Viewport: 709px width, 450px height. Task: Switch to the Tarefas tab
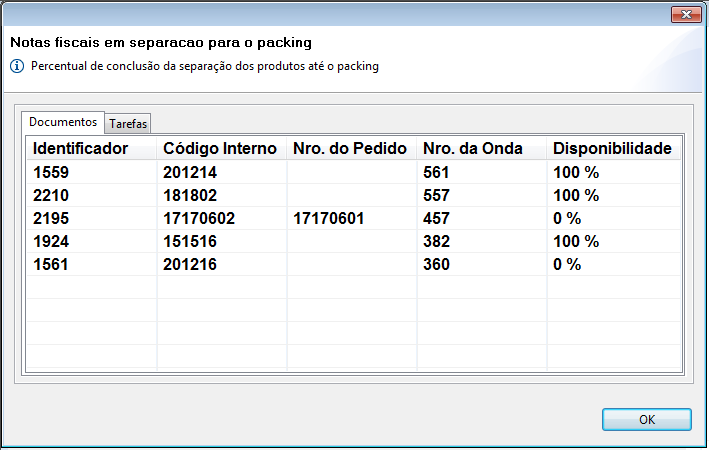129,124
